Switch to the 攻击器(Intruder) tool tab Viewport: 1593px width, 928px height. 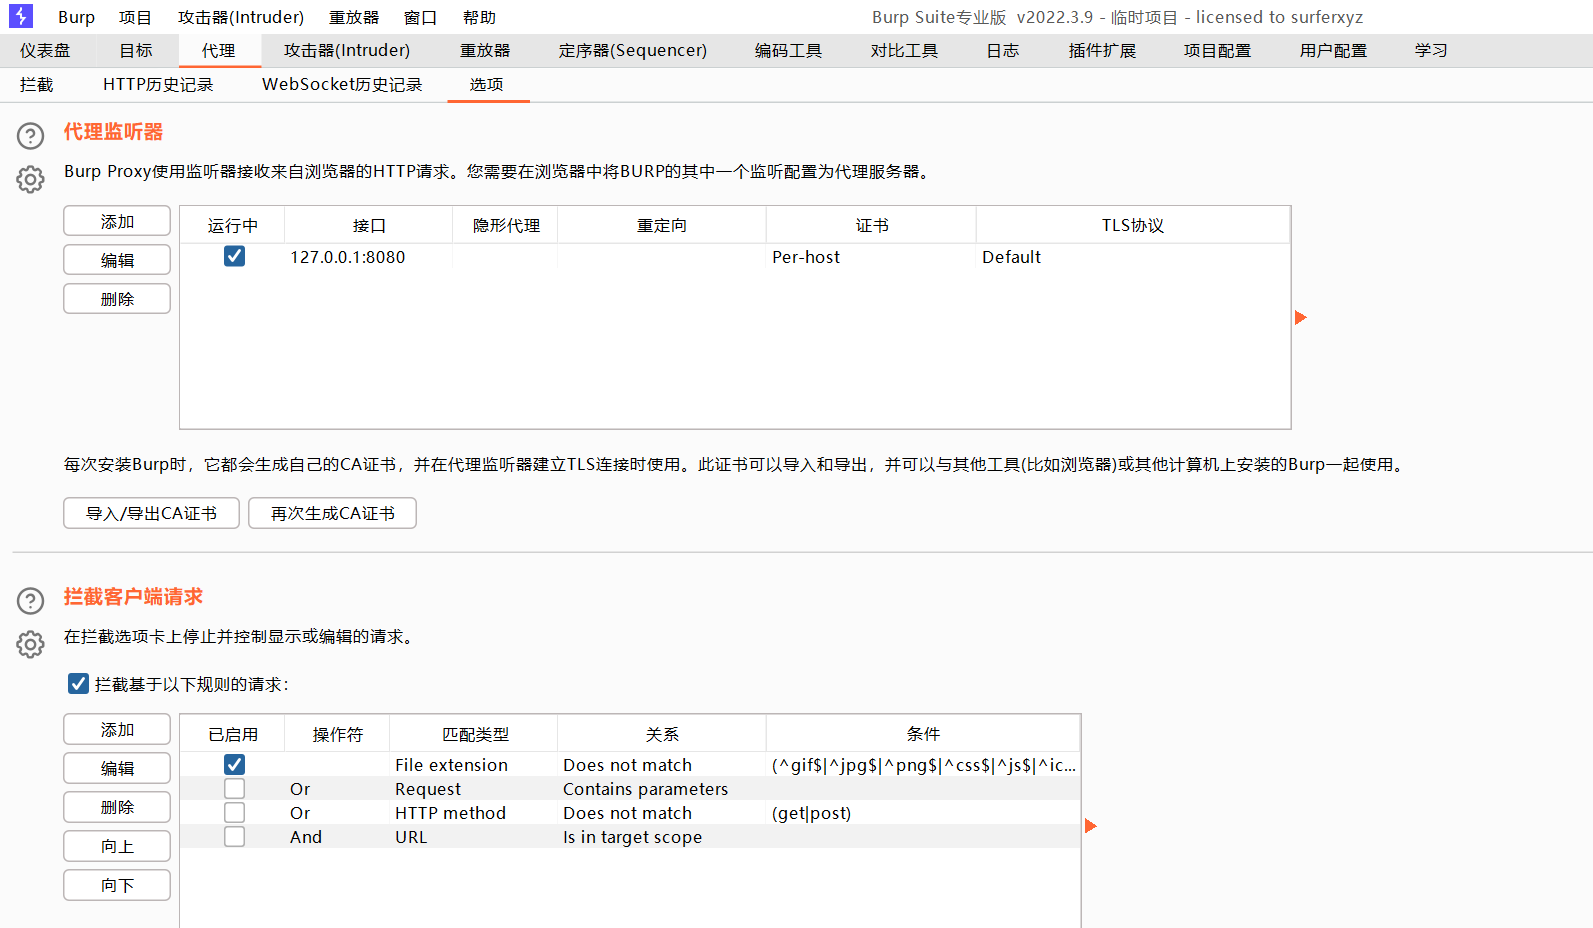(x=347, y=50)
